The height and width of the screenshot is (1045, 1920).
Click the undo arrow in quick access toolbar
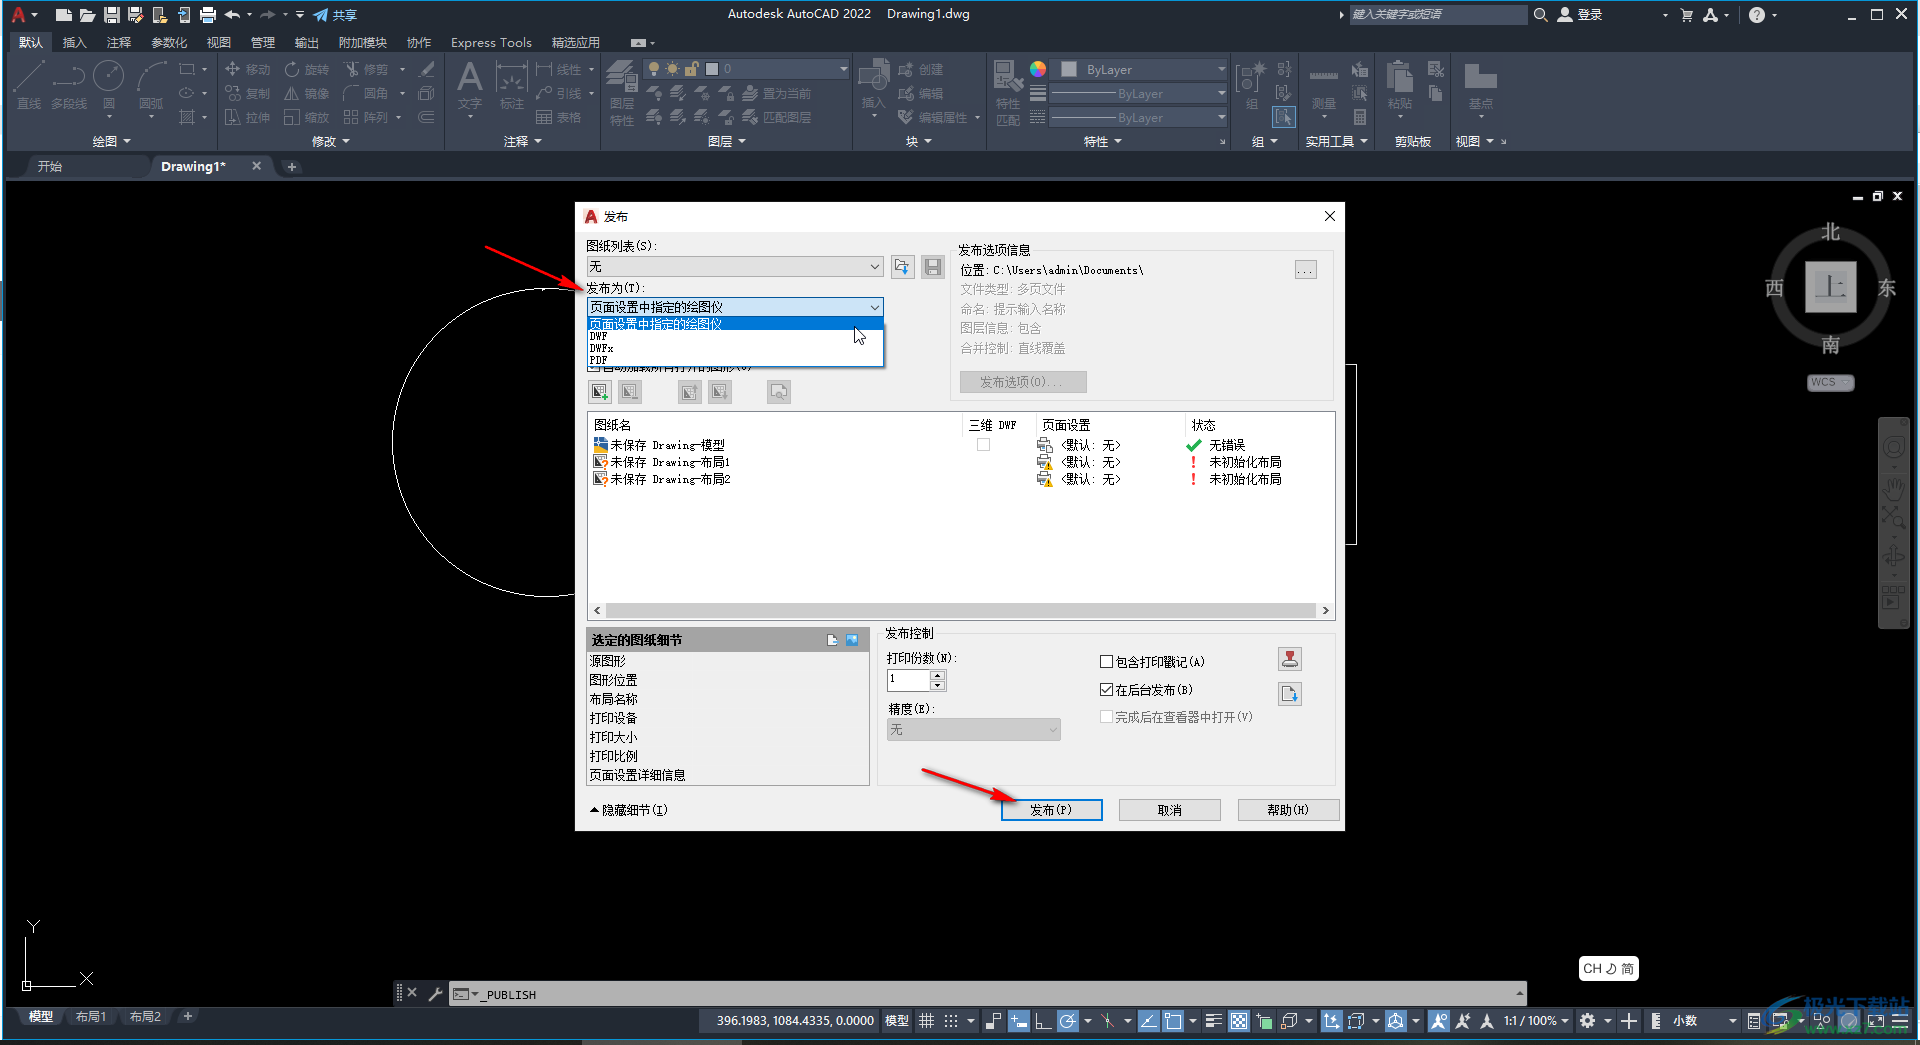point(232,15)
